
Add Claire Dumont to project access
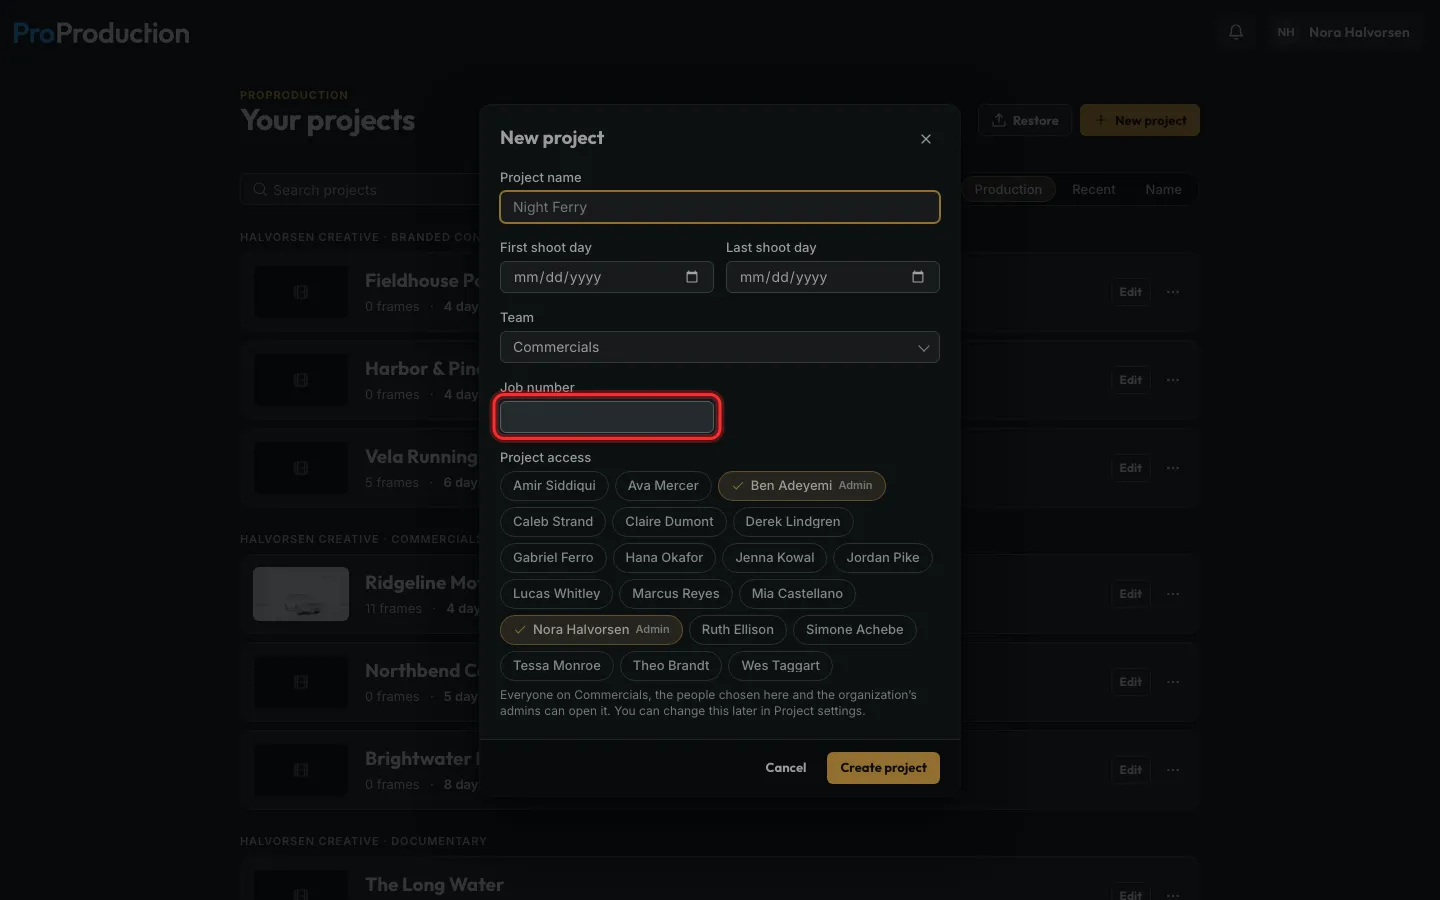669,522
